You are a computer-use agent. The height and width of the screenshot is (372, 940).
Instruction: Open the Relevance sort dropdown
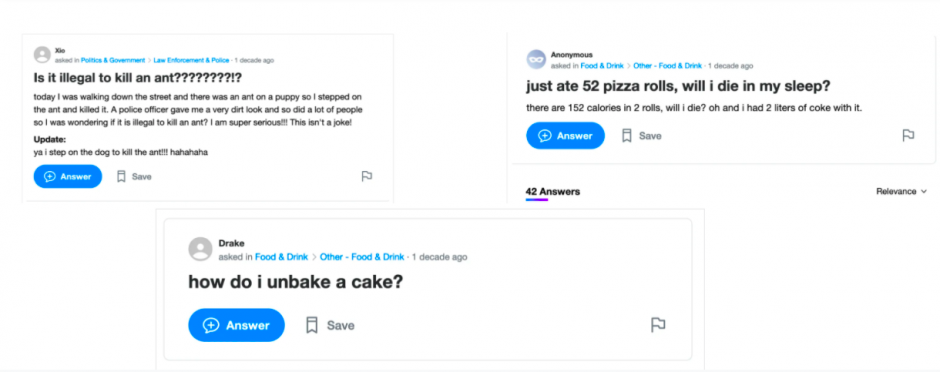click(x=901, y=192)
